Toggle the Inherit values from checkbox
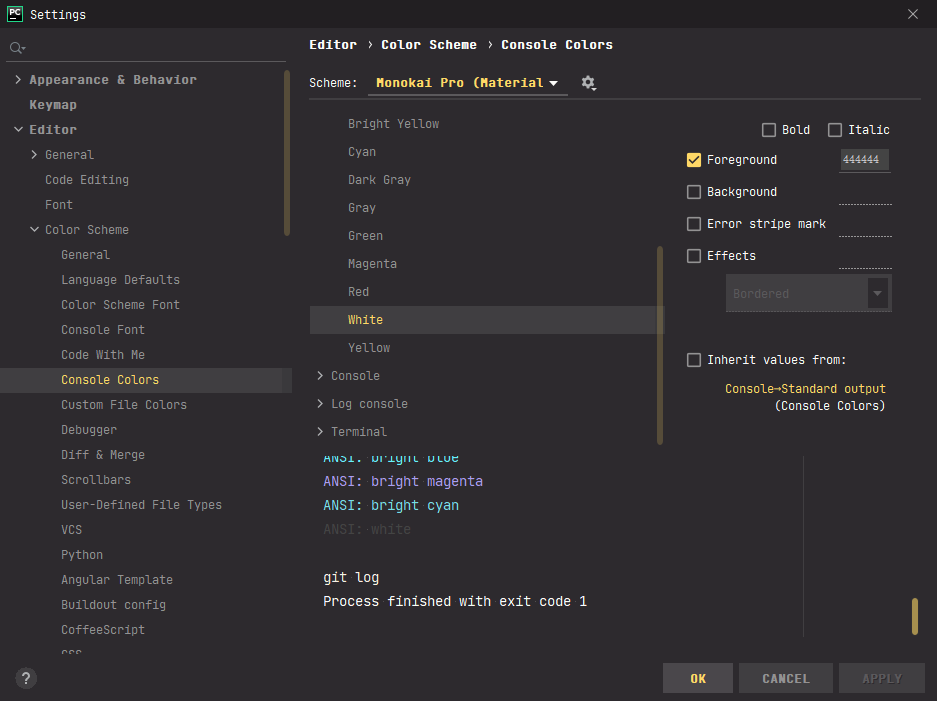Screen dimensions: 937x701 click(x=694, y=360)
